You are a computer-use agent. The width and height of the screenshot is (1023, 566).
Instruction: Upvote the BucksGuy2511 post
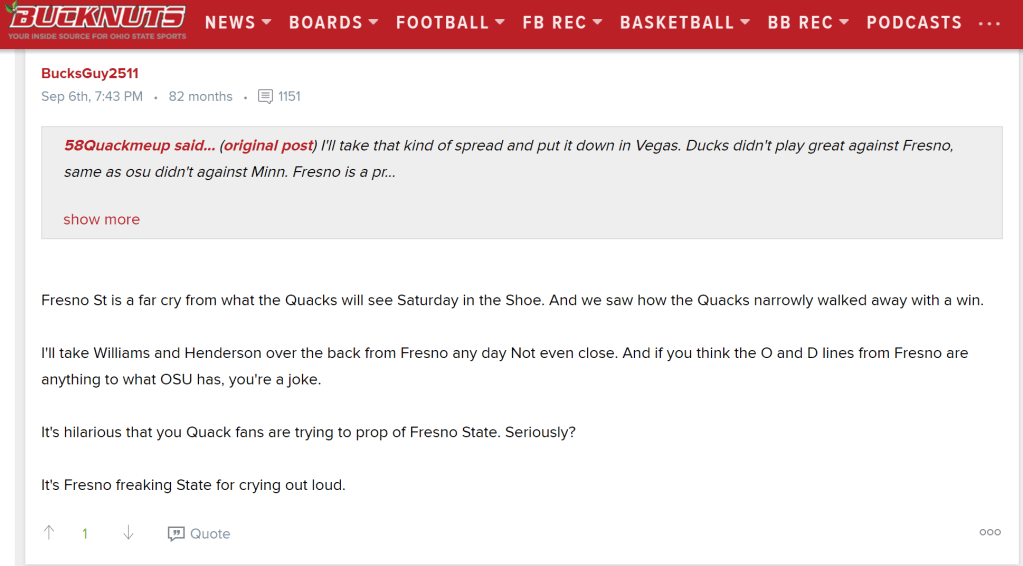pos(49,533)
